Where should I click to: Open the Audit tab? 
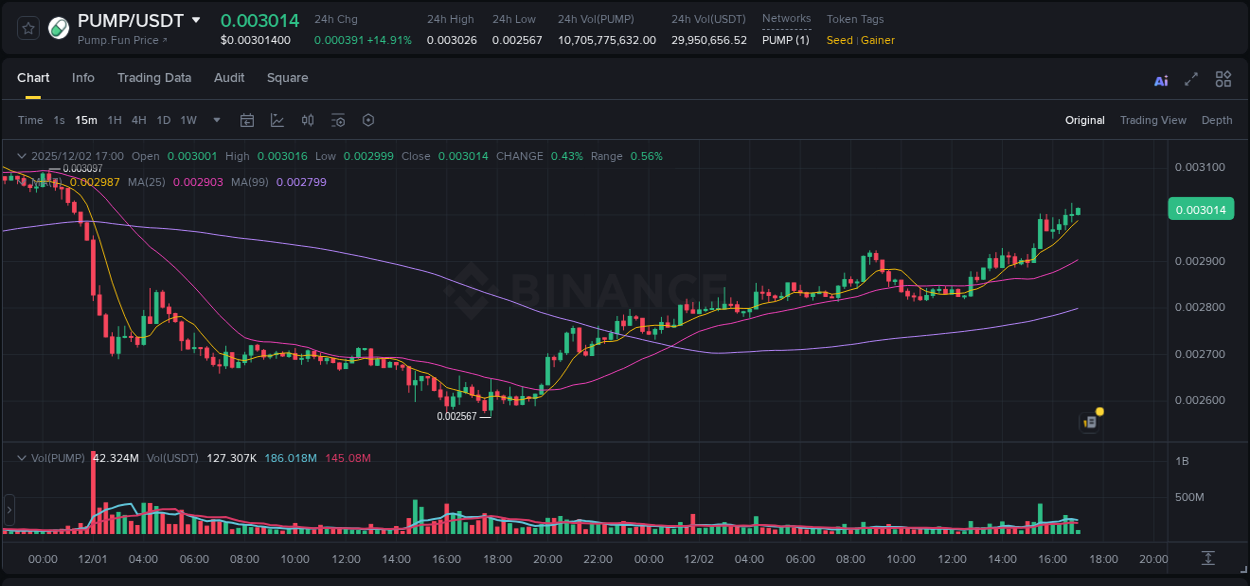coord(229,78)
